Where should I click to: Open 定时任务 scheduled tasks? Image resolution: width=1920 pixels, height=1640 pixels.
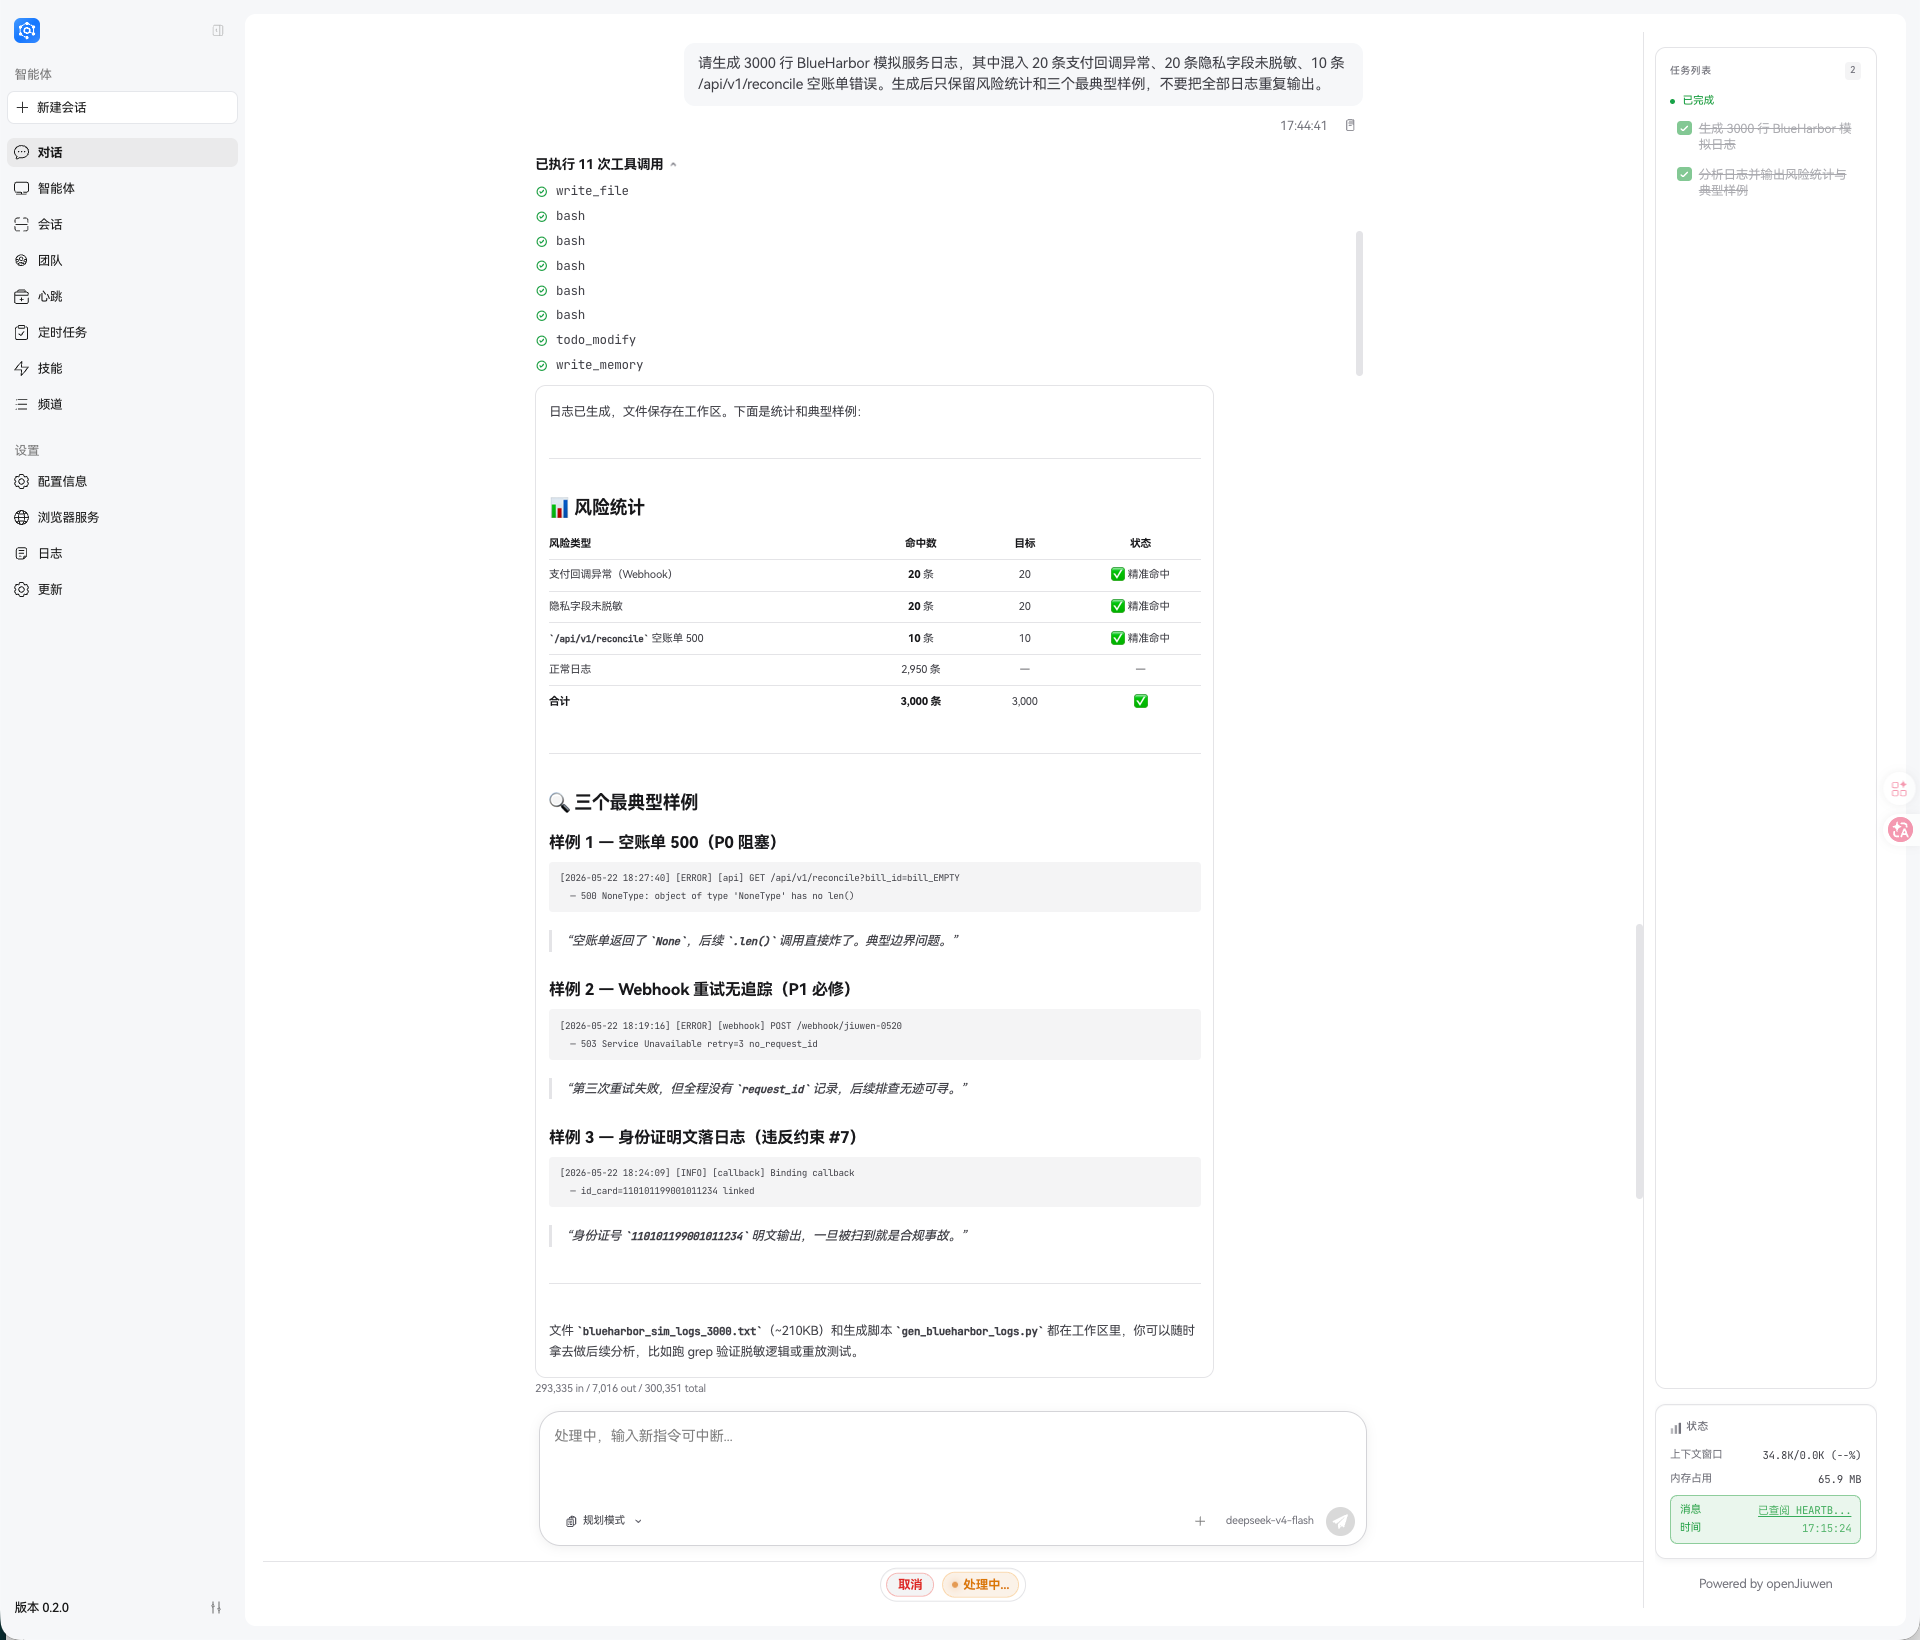pyautogui.click(x=122, y=332)
